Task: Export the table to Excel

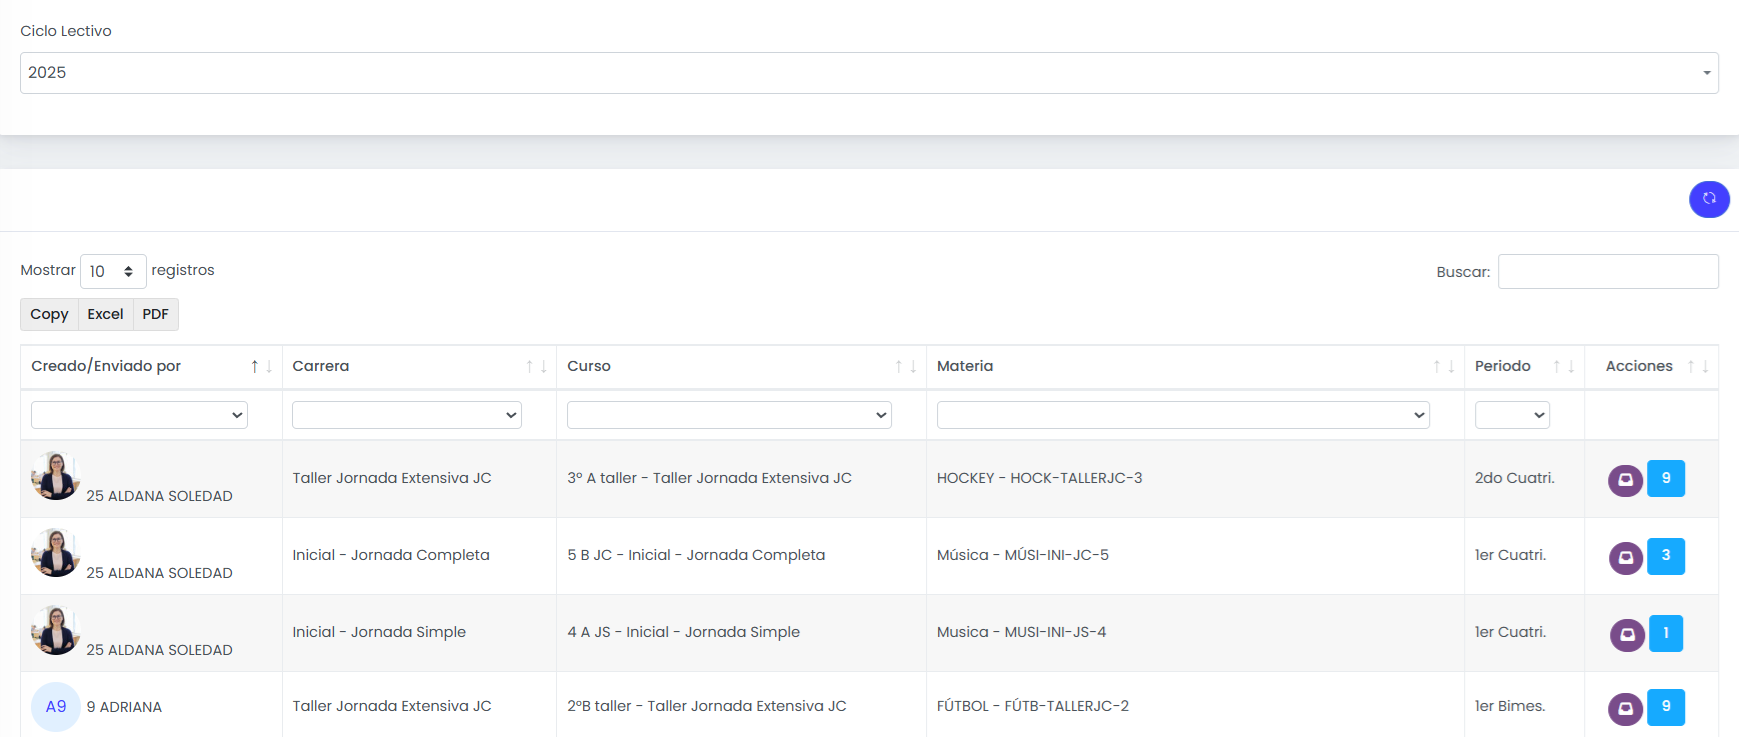Action: [105, 314]
